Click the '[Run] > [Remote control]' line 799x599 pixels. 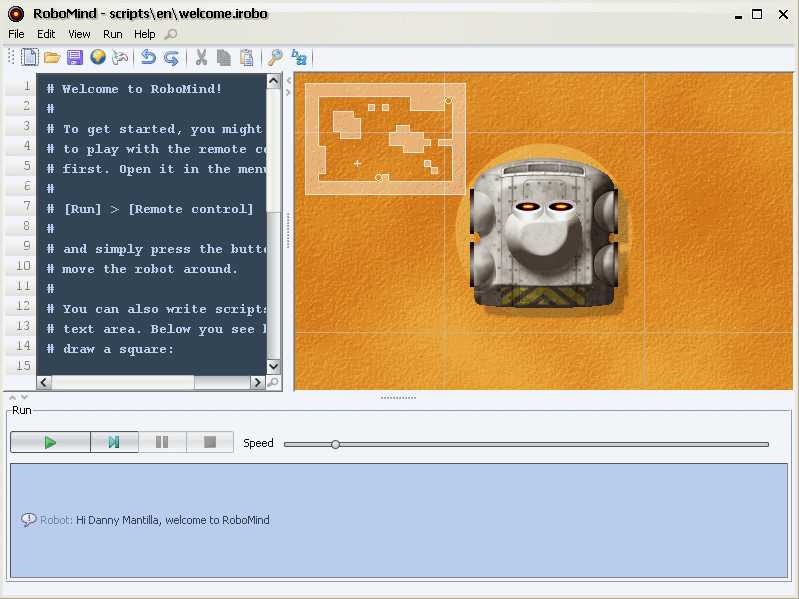tap(150, 209)
